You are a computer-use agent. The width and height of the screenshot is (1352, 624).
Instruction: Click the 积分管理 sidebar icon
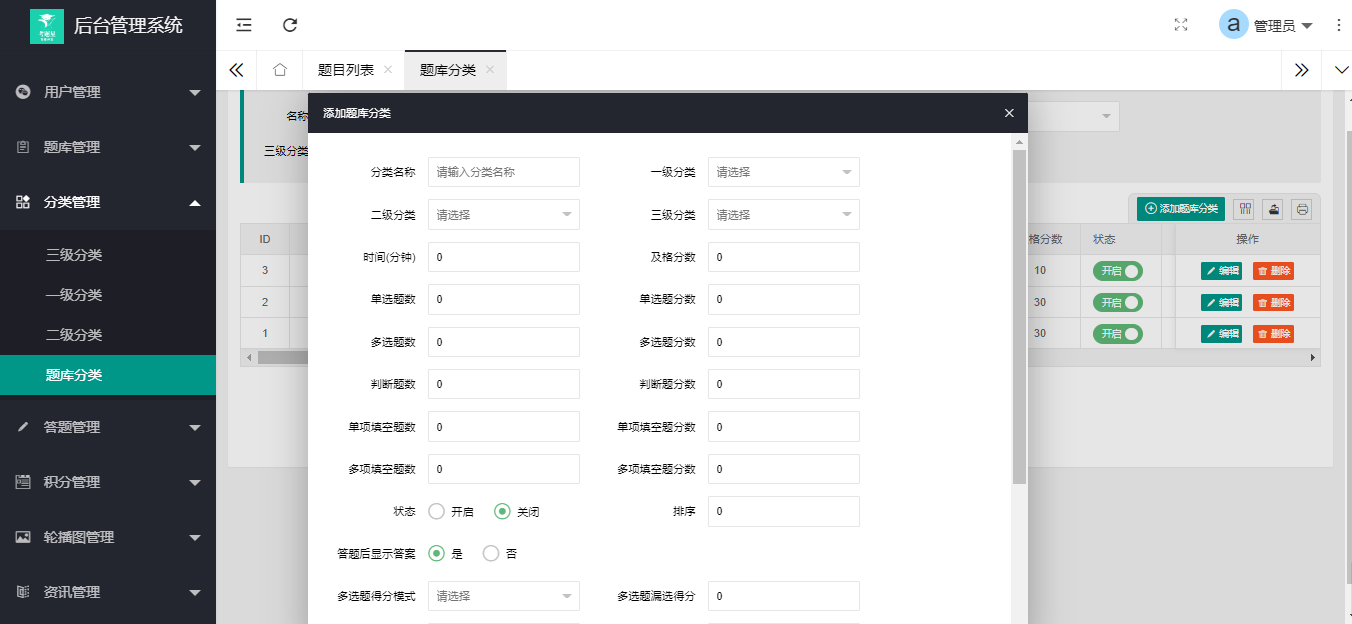point(23,482)
